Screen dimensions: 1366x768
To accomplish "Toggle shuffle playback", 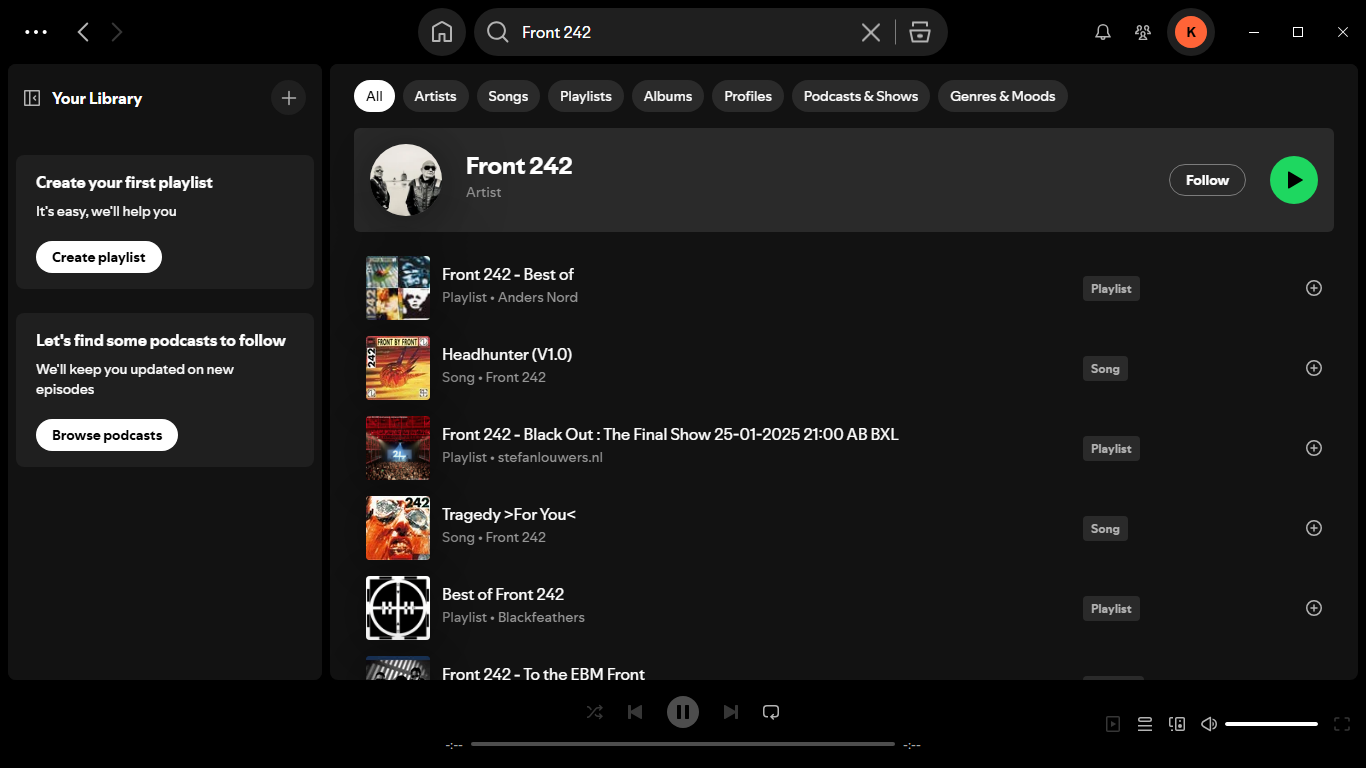I will [x=594, y=712].
